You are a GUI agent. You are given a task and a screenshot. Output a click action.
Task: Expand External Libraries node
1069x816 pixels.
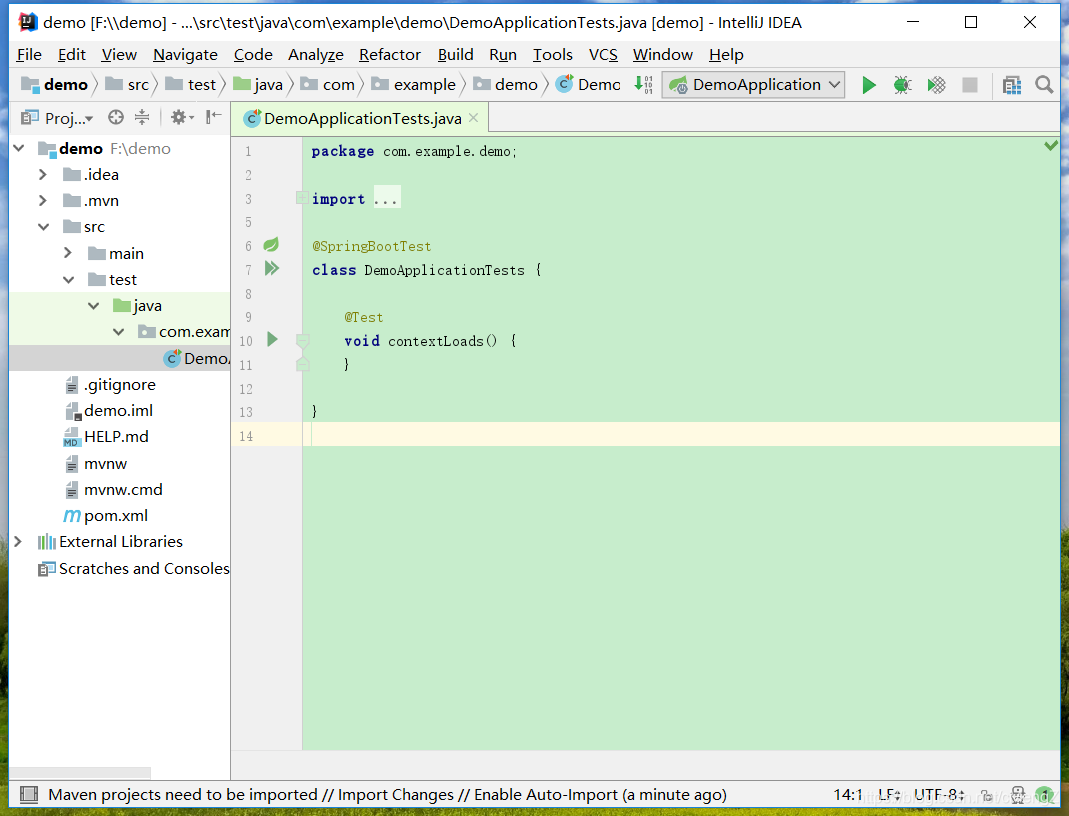point(18,542)
